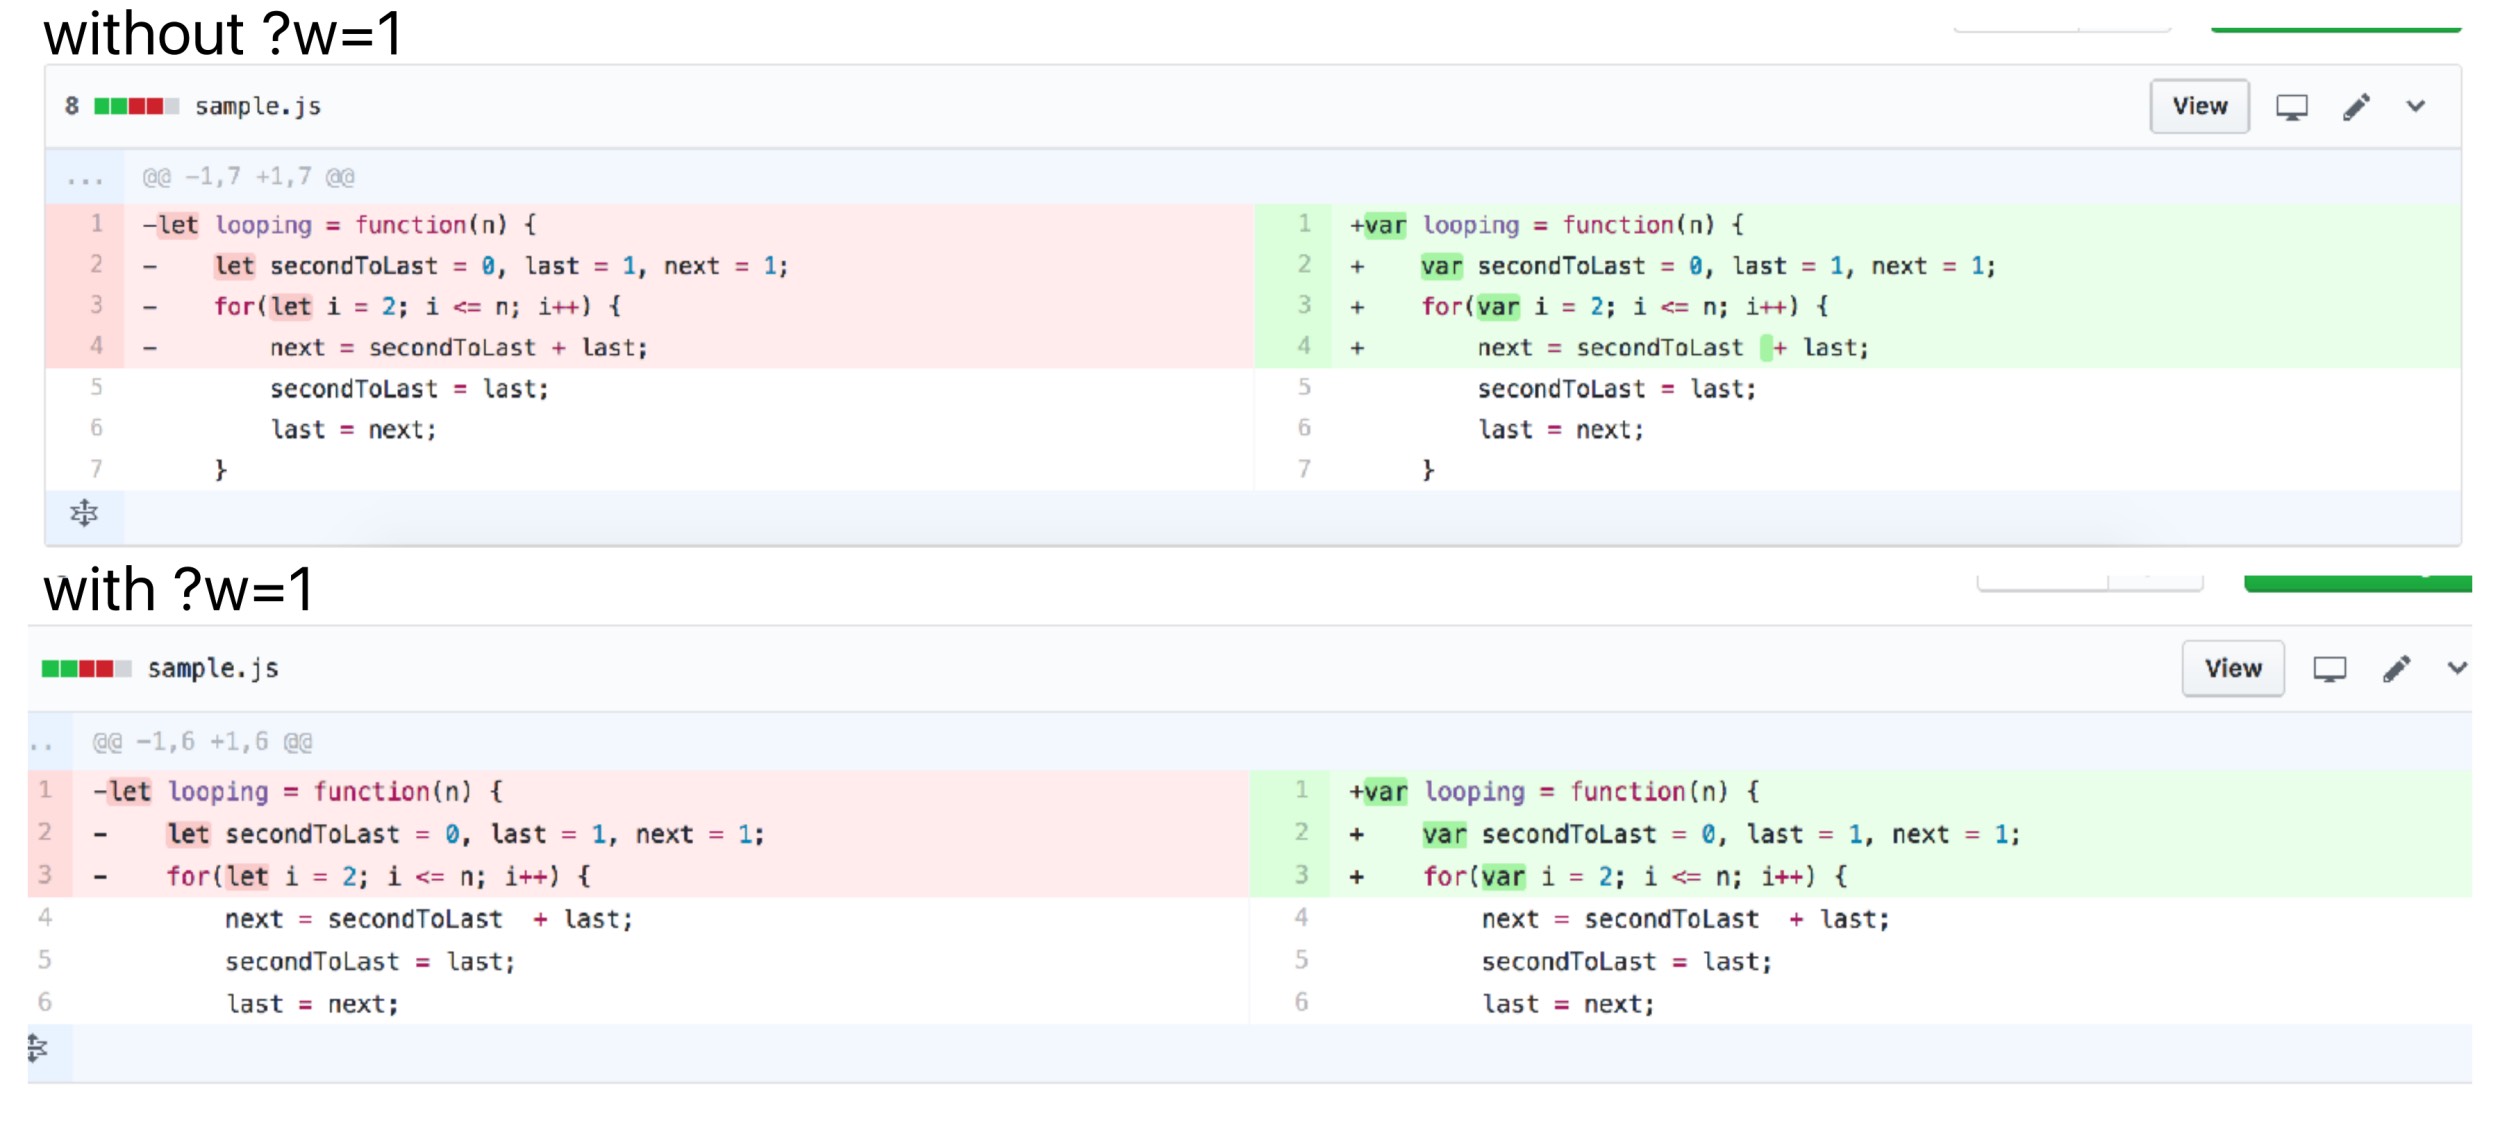Image resolution: width=2500 pixels, height=1124 pixels.
Task: Click 'secondToLast = last;' right side top diff
Action: point(1616,389)
